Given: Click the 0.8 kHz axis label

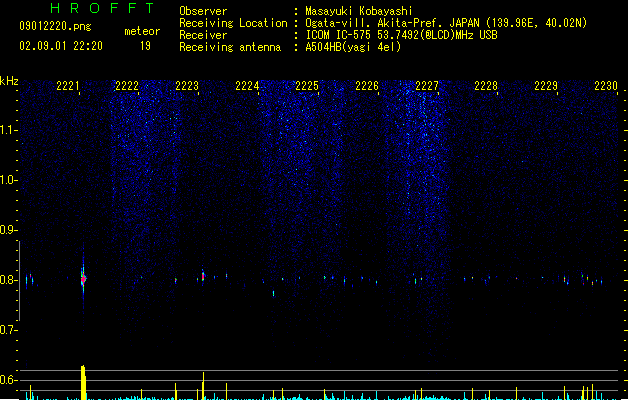Looking at the screenshot, I should [x=8, y=280].
